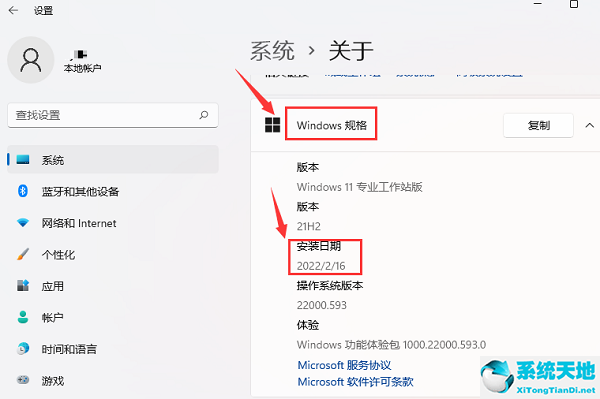Screen dimensions: 600x399
Task: Click the 22000.593 build value
Action: pyautogui.click(x=322, y=305)
